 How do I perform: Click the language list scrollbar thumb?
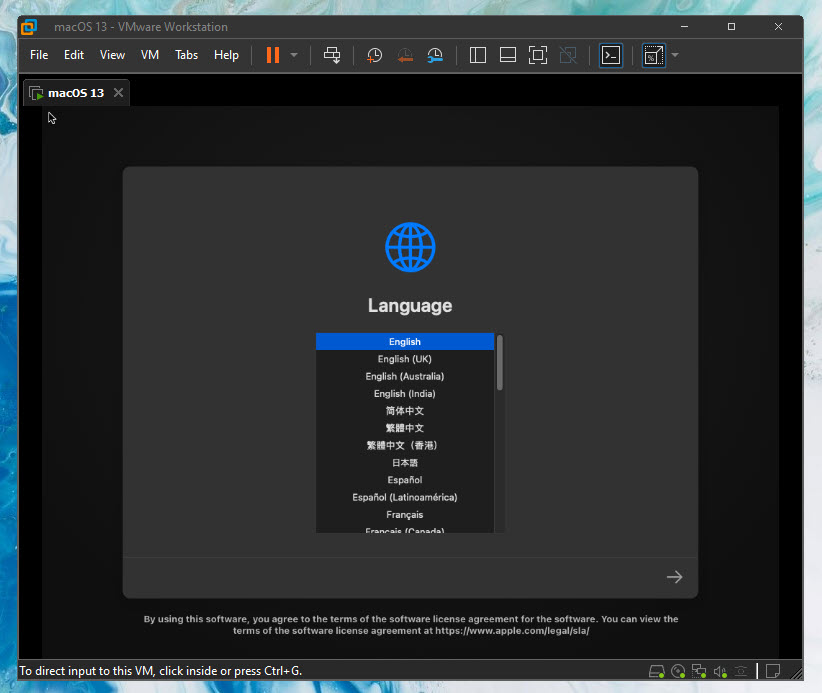pos(500,363)
